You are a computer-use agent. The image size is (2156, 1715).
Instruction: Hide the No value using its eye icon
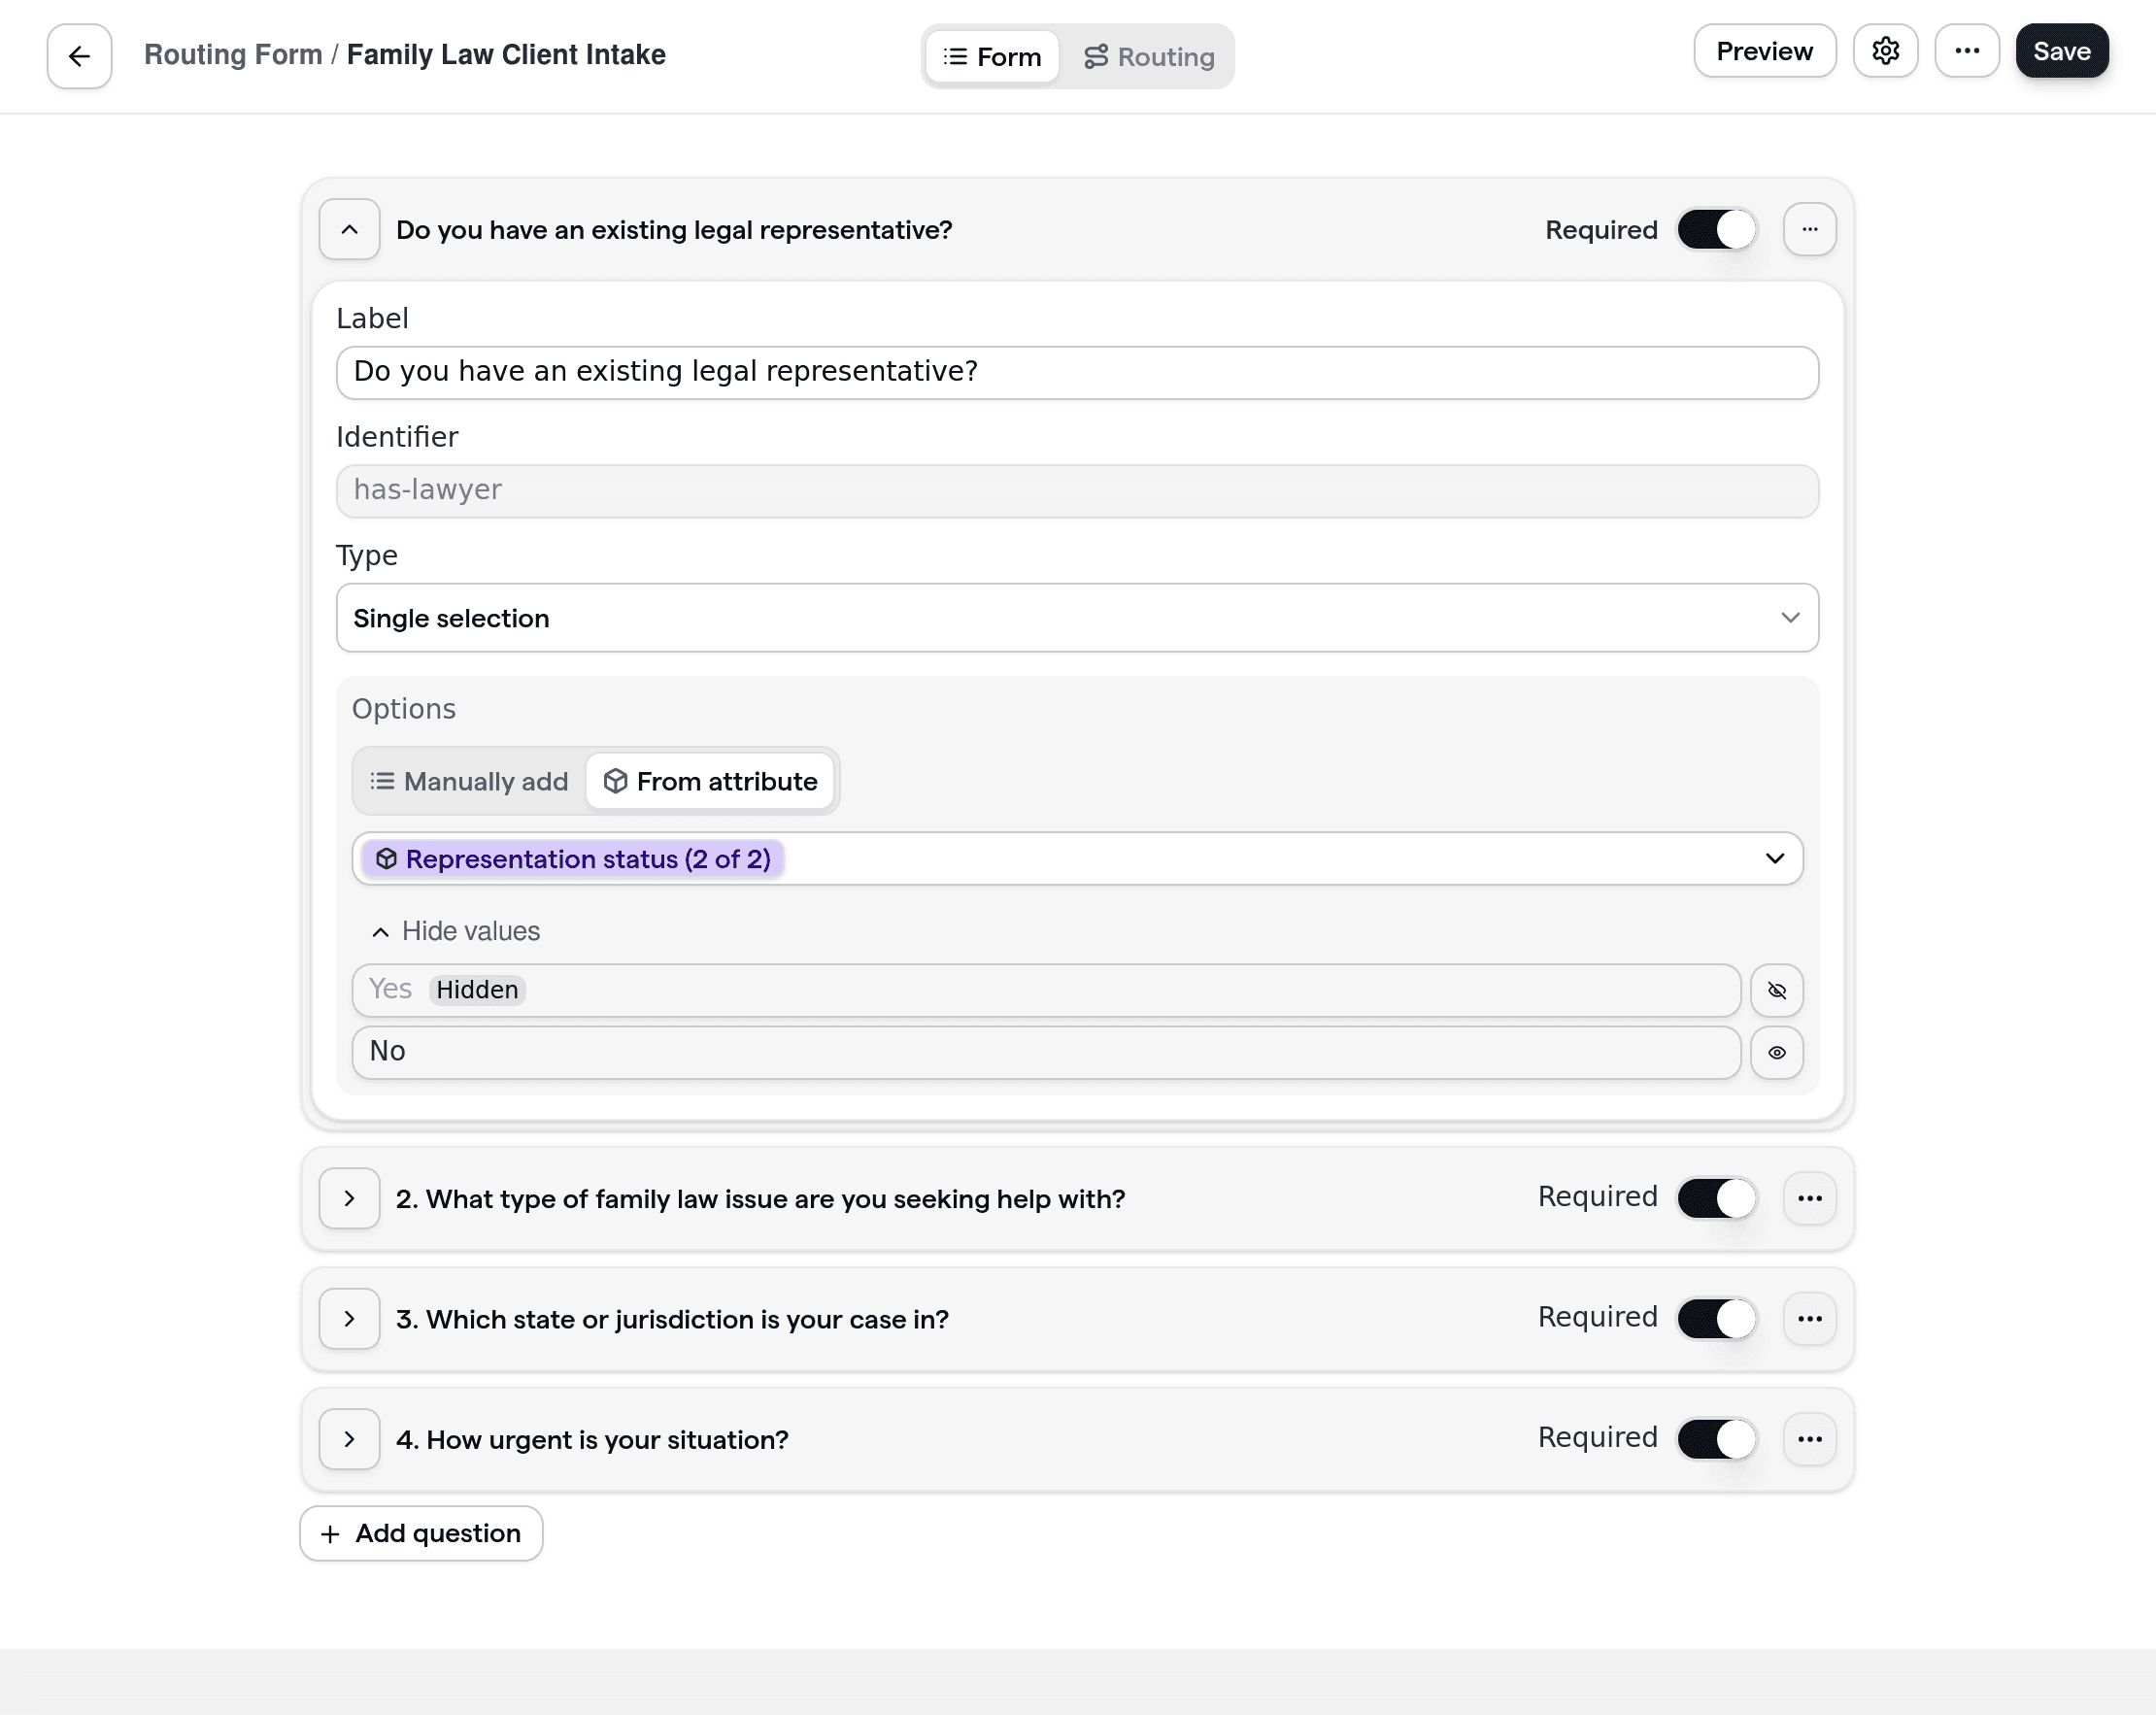(x=1777, y=1052)
